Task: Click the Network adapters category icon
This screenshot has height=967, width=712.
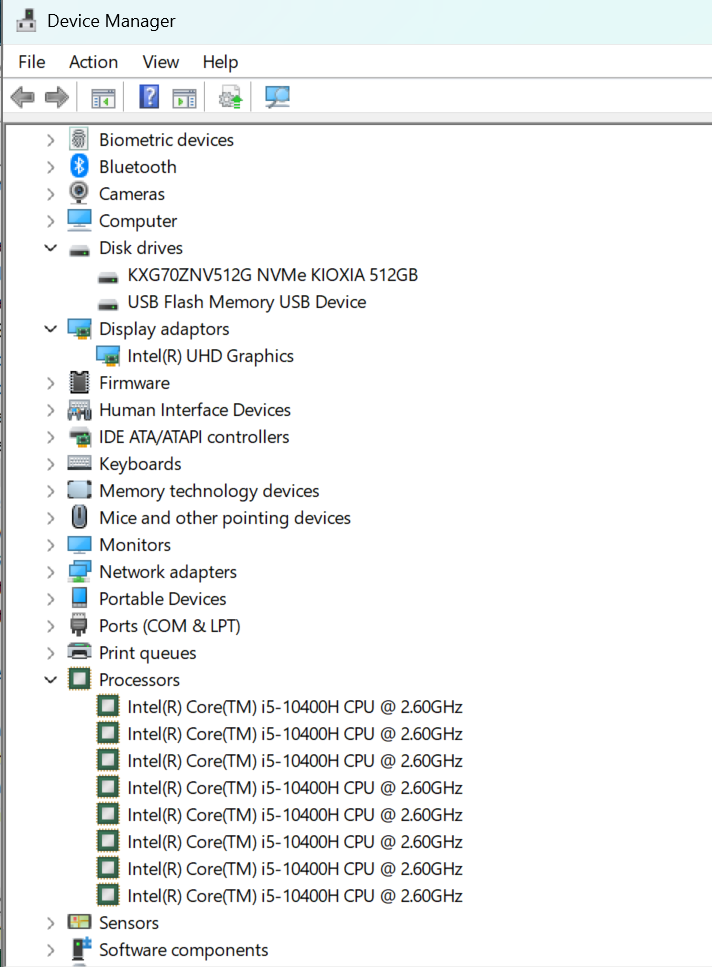Action: tap(79, 572)
